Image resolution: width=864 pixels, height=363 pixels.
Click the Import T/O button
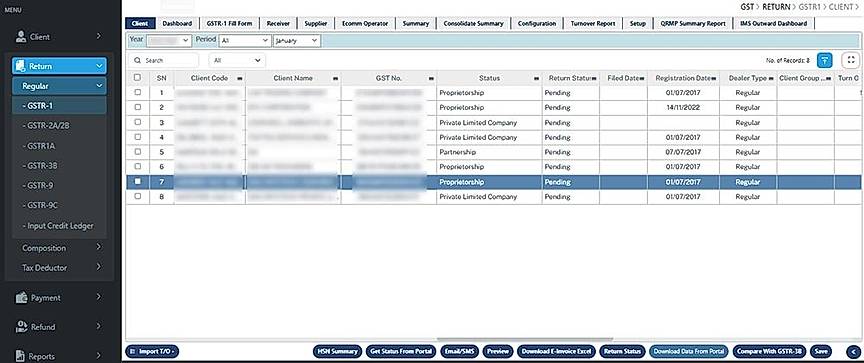pos(152,351)
